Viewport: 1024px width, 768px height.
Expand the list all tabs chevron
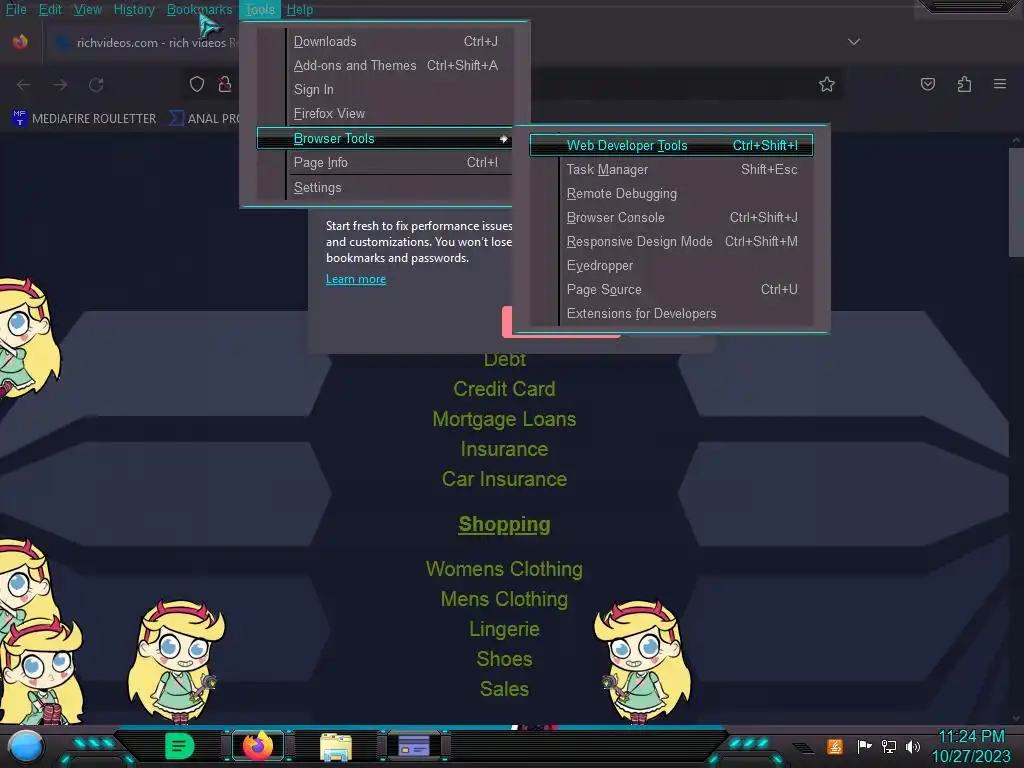point(854,42)
